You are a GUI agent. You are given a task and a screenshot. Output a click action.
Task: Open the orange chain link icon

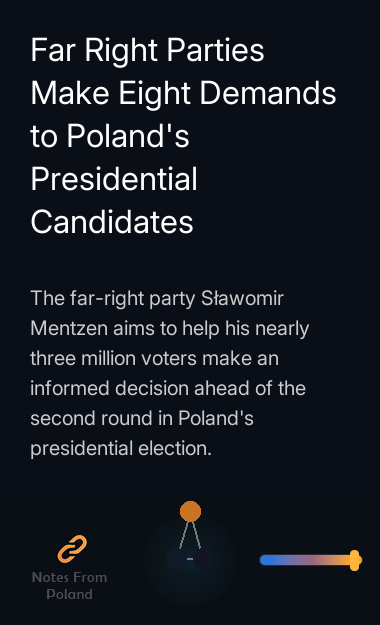coord(72,549)
